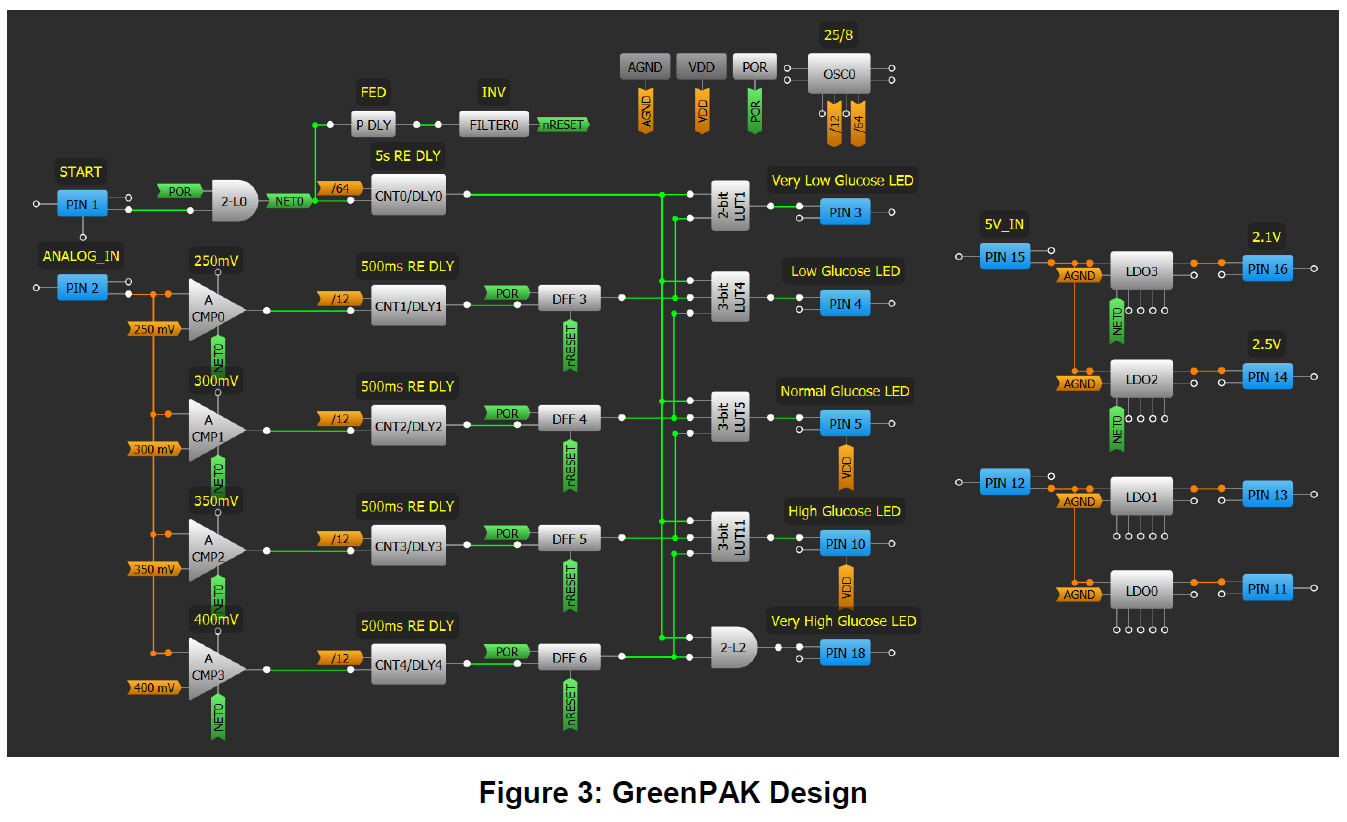The height and width of the screenshot is (822, 1347).
Task: Click the LDO1 regulator block
Action: [x=1141, y=496]
